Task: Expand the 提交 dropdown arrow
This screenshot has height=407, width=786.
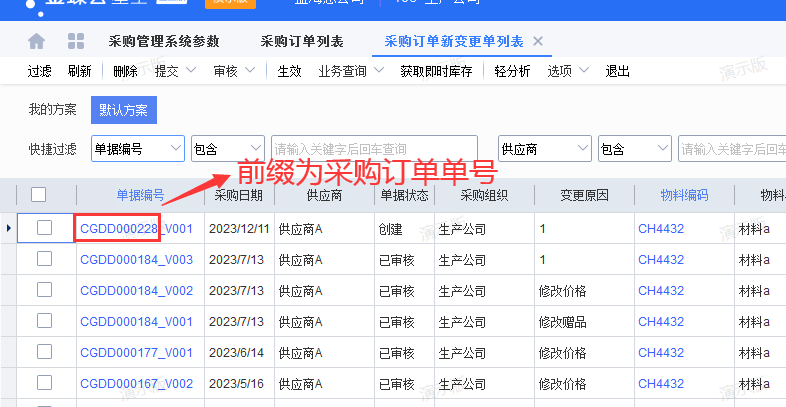Action: (x=190, y=71)
